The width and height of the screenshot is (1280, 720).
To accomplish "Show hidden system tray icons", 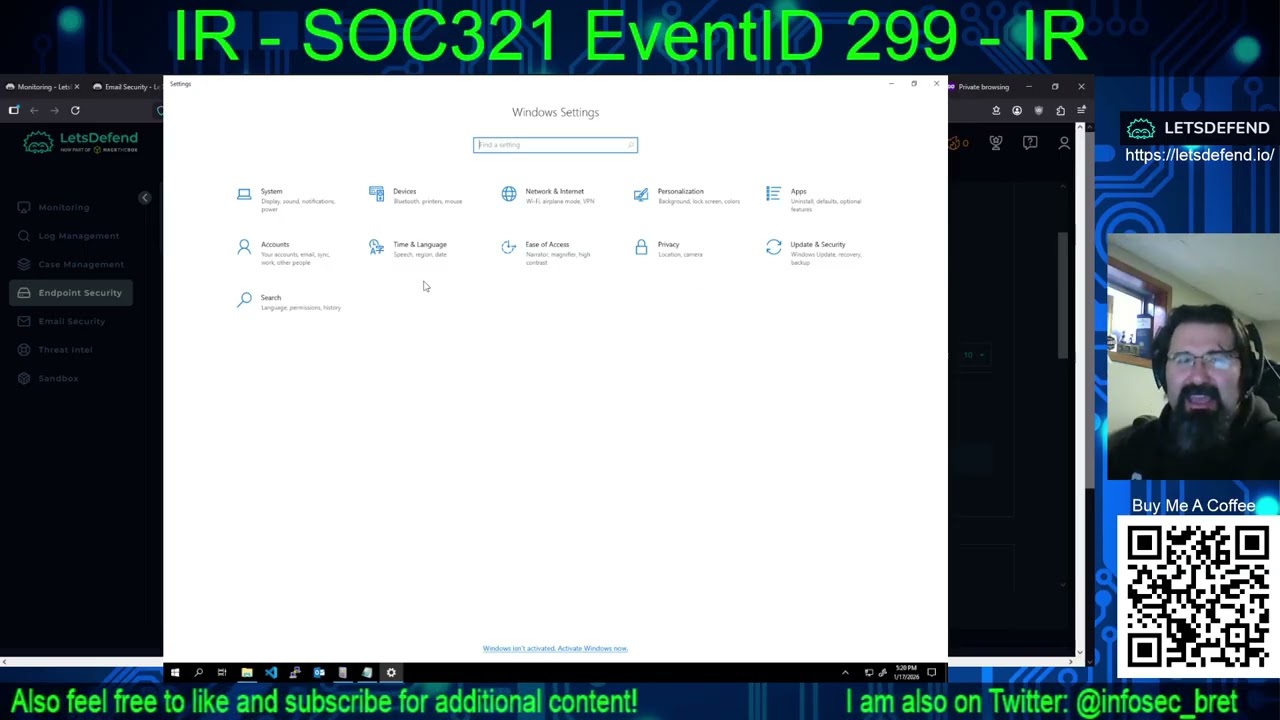I will 845,673.
